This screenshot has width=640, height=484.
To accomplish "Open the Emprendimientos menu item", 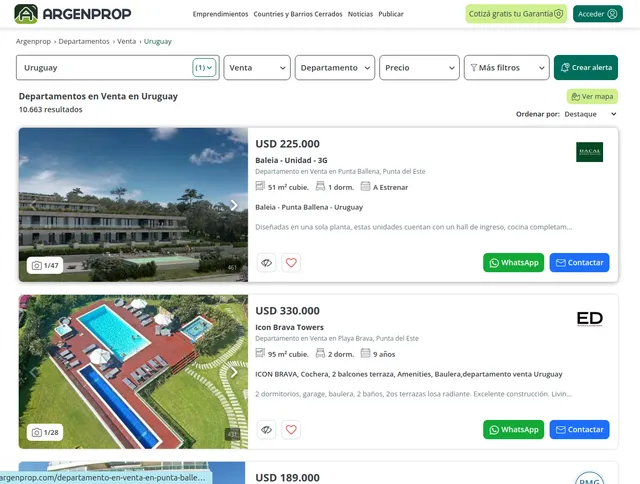I will [220, 14].
